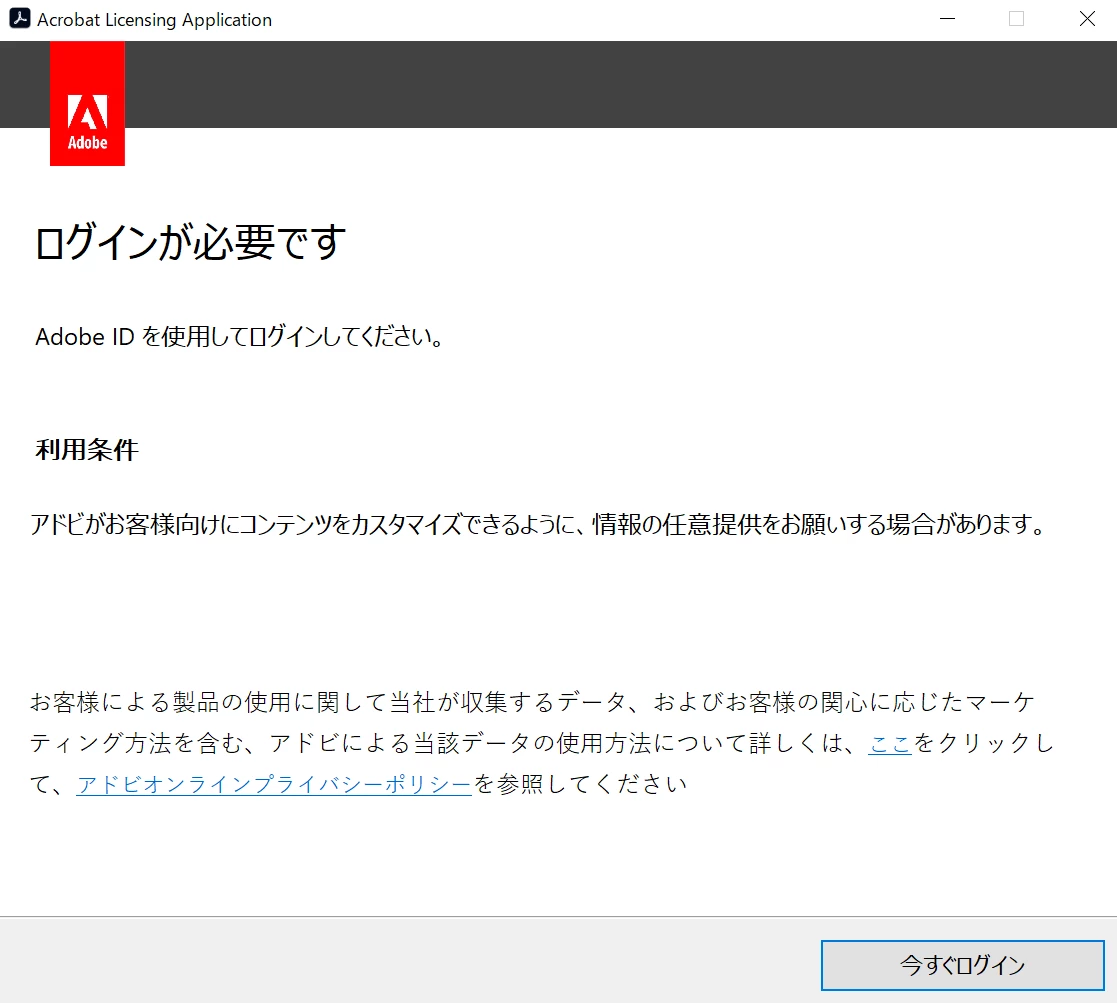Click the paragraph line starting お客様による製品の使用
This screenshot has height=1003, width=1117.
pos(532,702)
